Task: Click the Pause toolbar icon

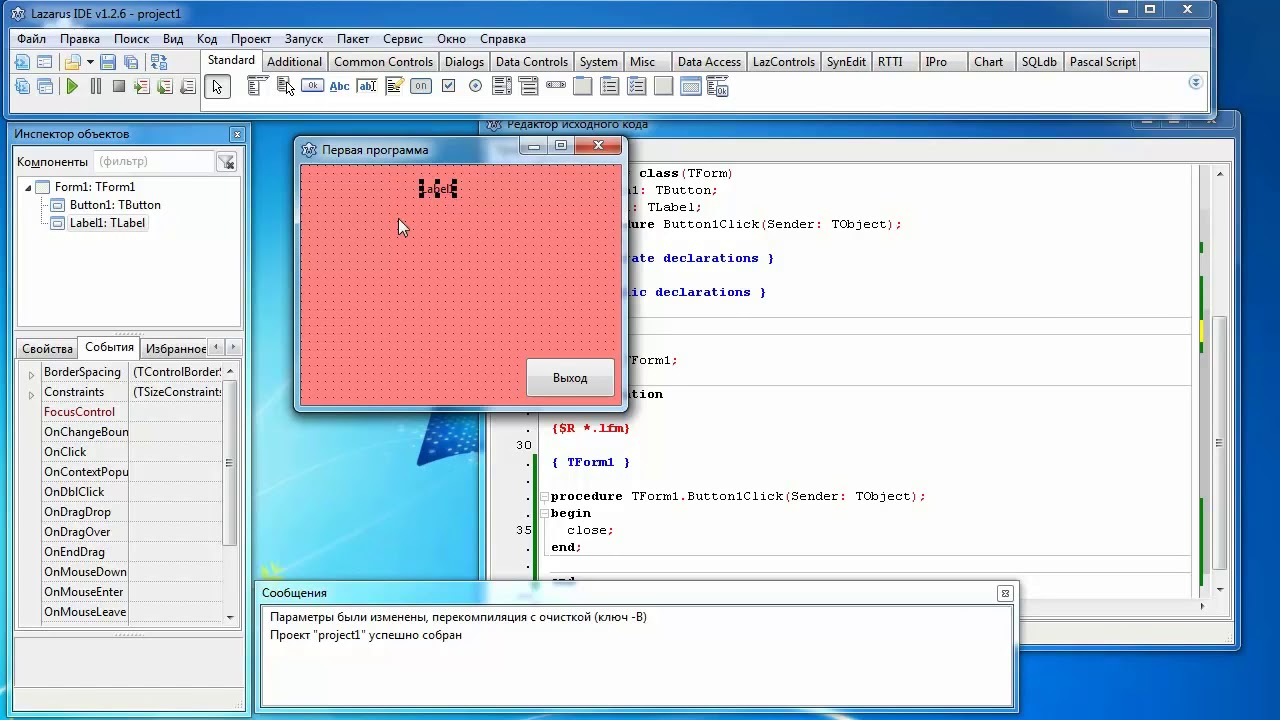Action: coord(96,87)
